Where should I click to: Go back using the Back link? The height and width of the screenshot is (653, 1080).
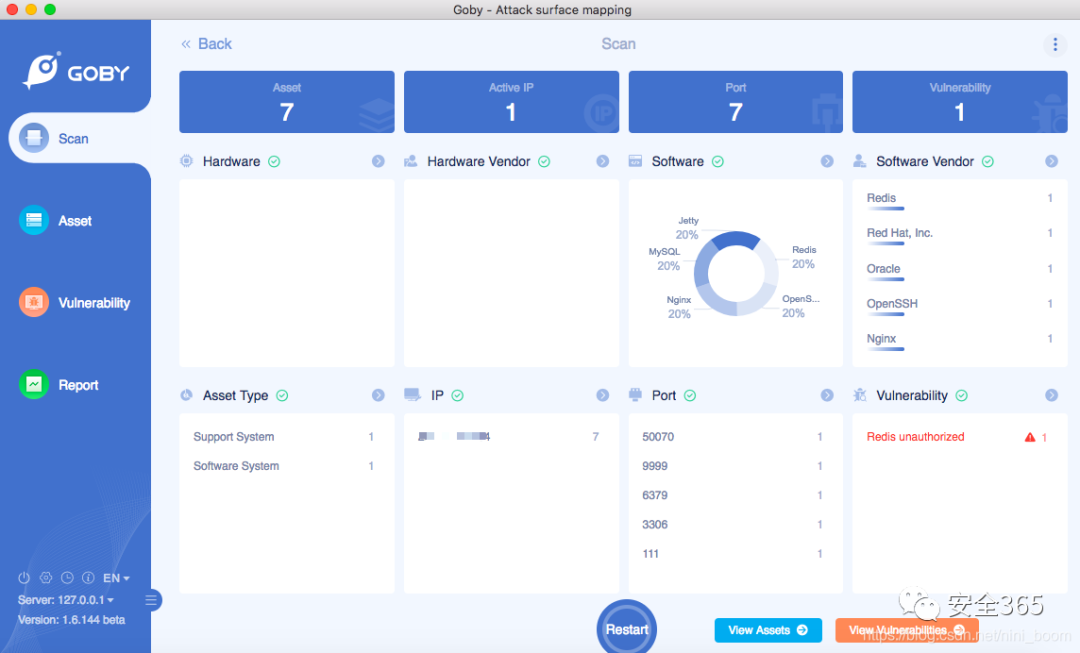[x=206, y=44]
